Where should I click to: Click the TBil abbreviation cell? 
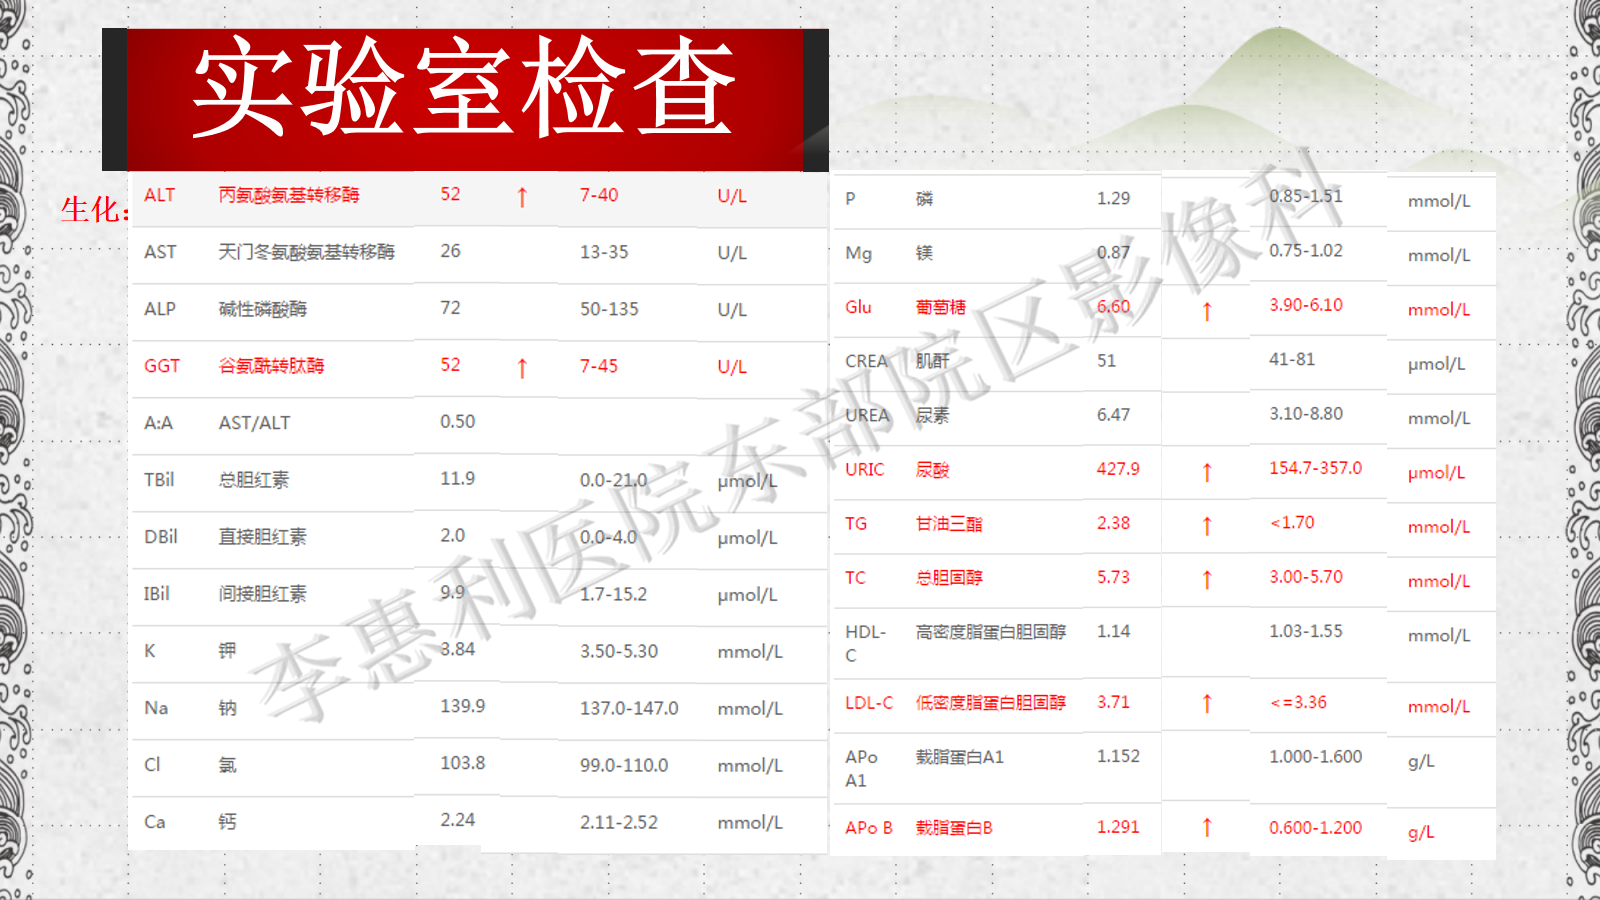click(159, 480)
